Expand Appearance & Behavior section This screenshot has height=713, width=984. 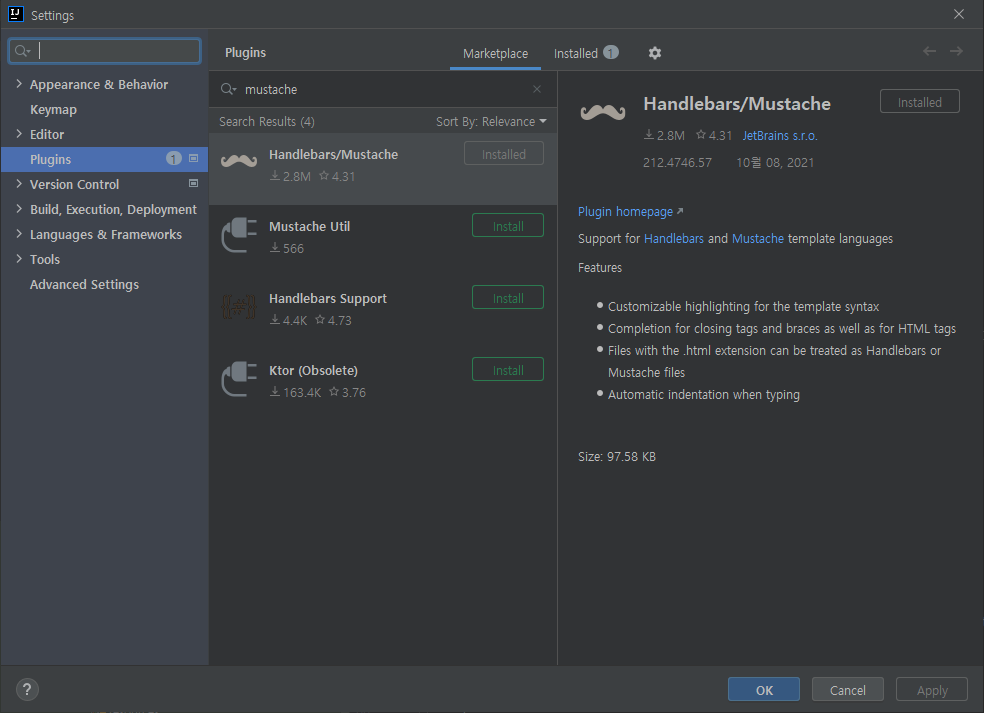click(19, 83)
